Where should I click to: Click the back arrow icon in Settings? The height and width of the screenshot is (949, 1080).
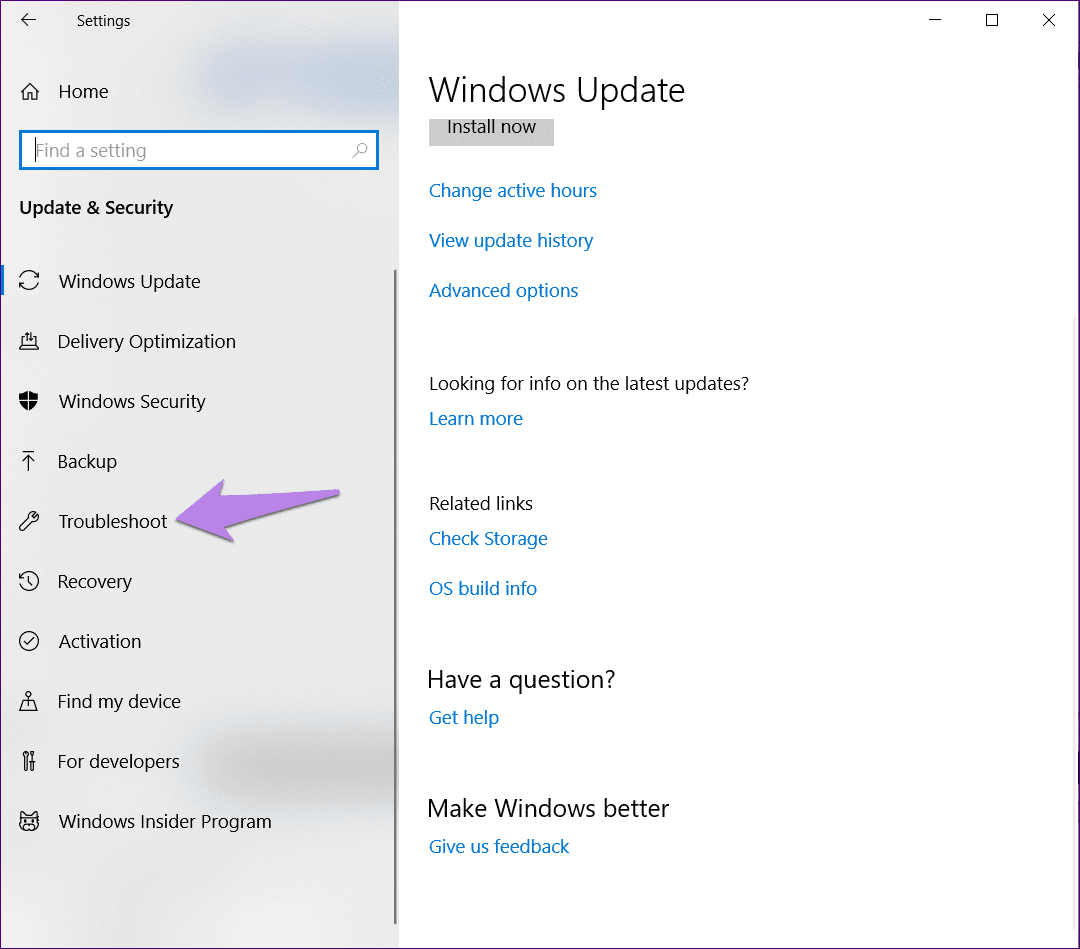pos(28,20)
